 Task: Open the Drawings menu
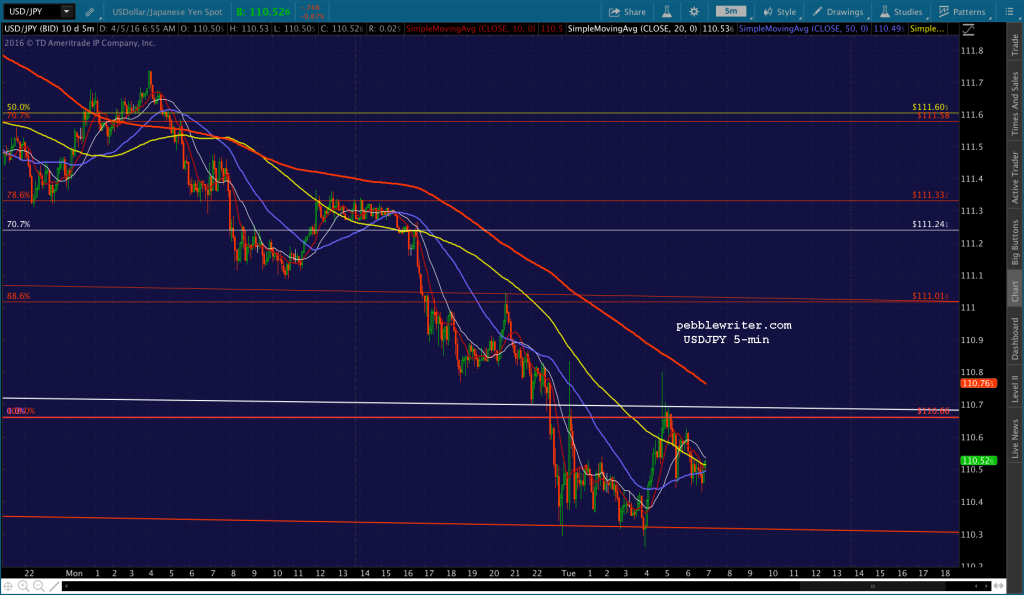click(838, 12)
